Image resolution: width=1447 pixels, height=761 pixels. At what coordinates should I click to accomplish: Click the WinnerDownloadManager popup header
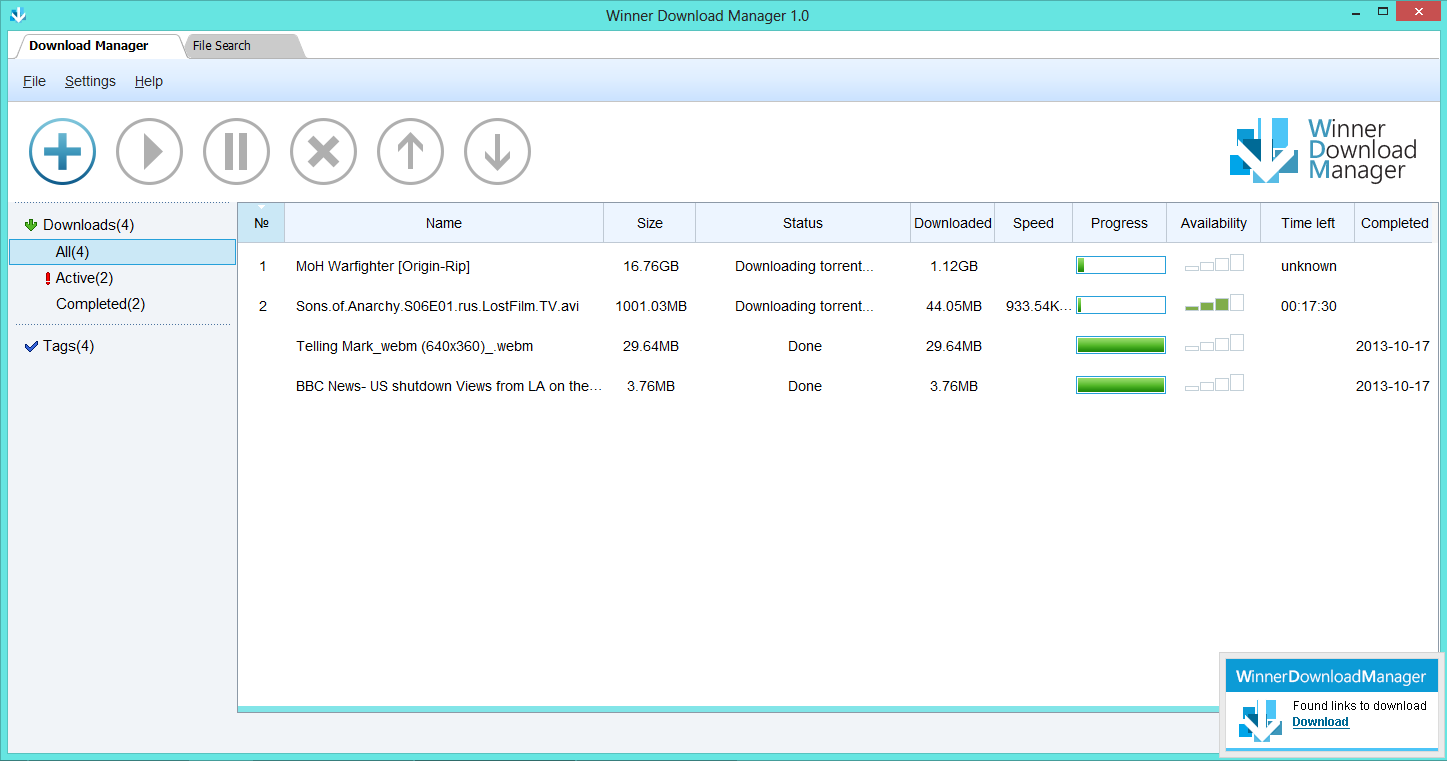tap(1331, 677)
